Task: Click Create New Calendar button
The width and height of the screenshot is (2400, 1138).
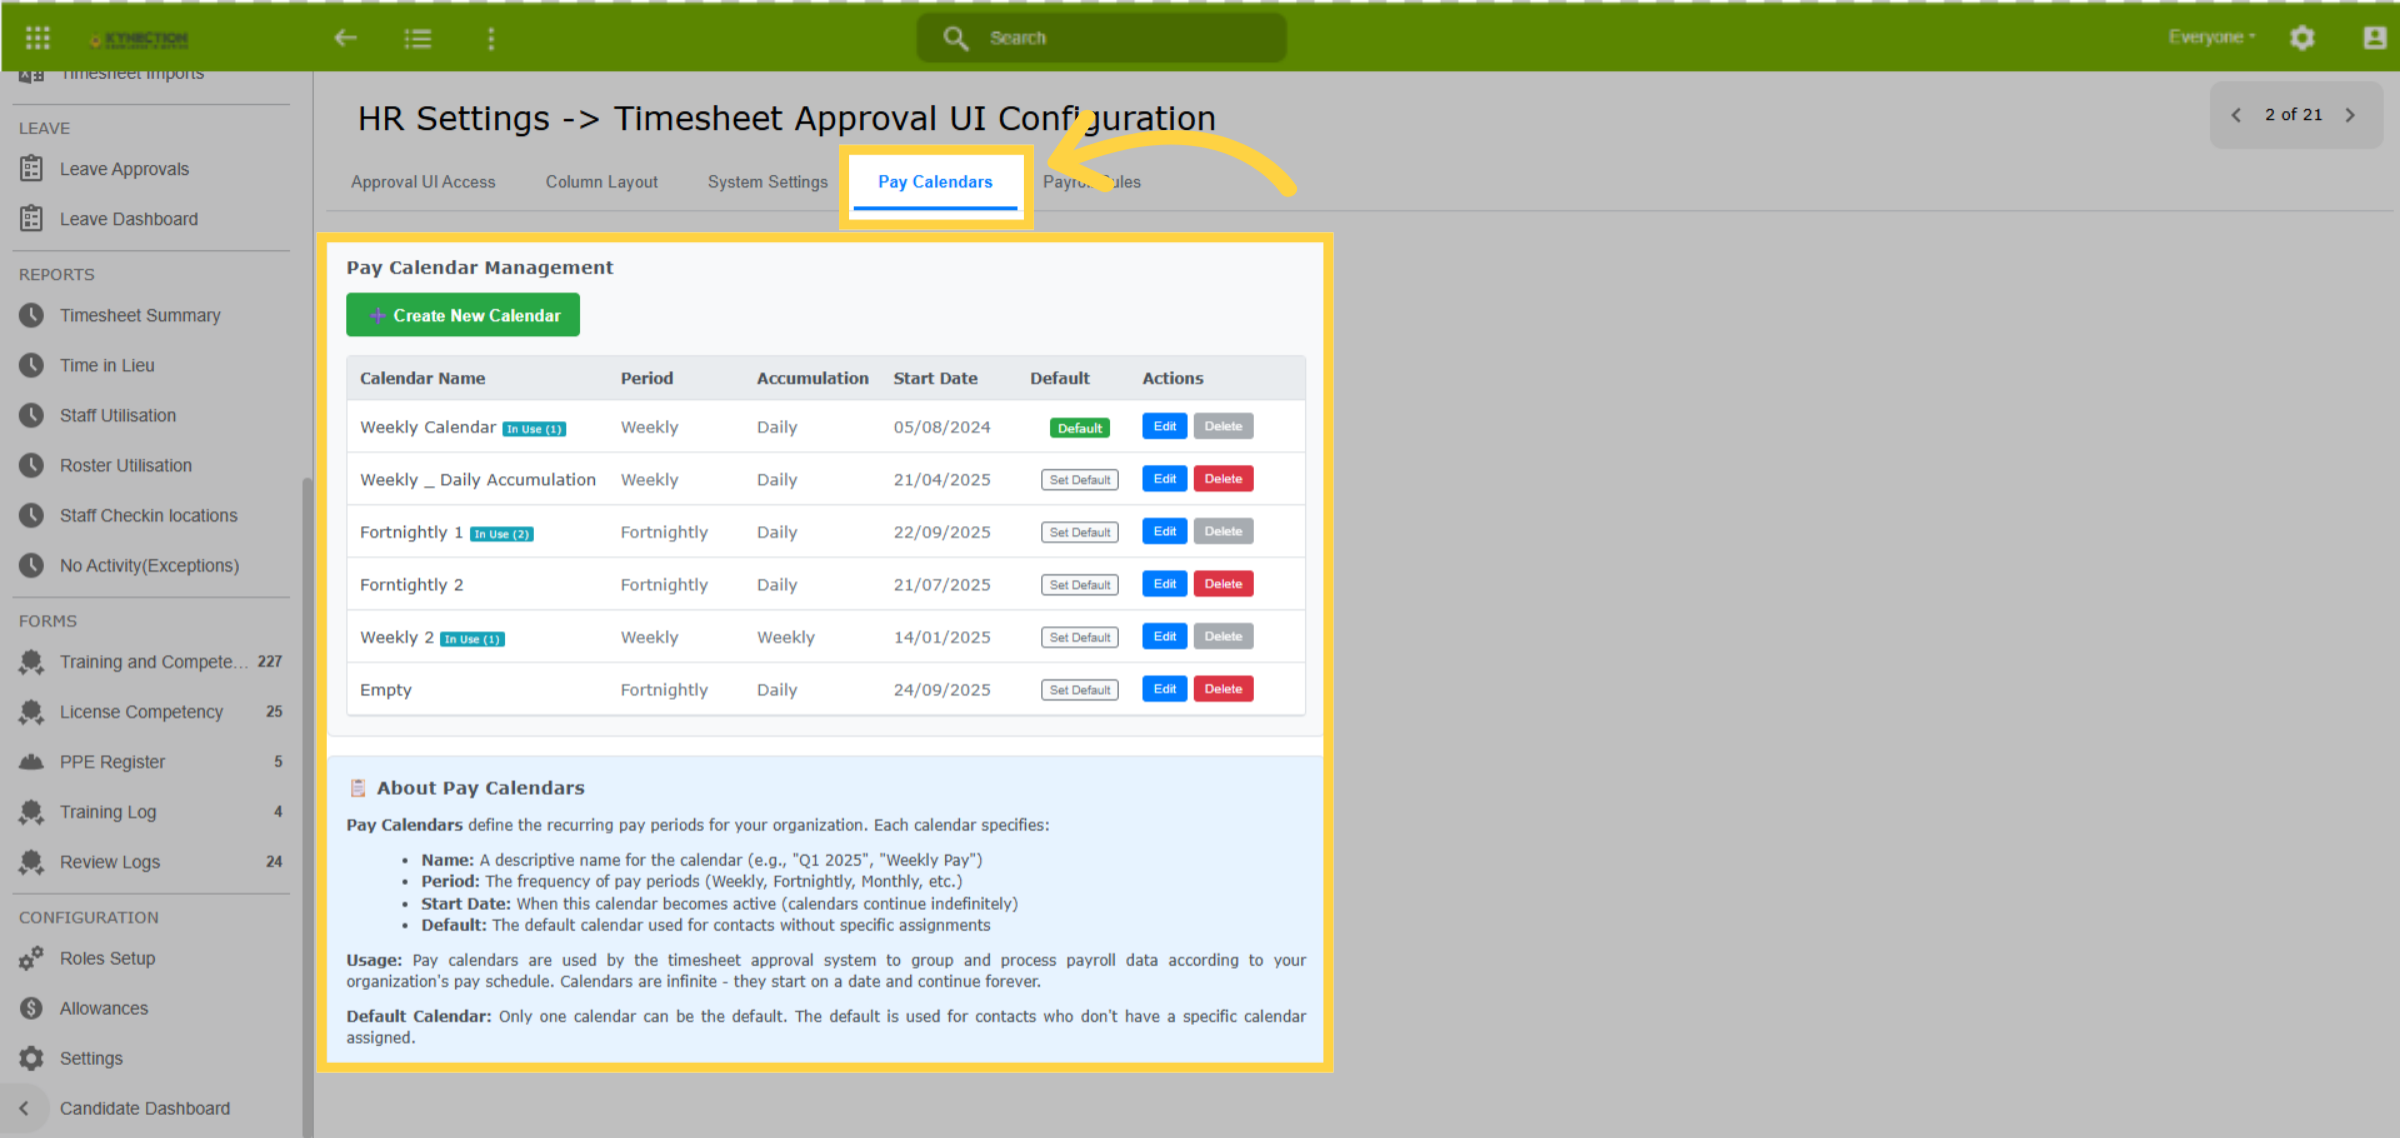Action: tap(463, 315)
